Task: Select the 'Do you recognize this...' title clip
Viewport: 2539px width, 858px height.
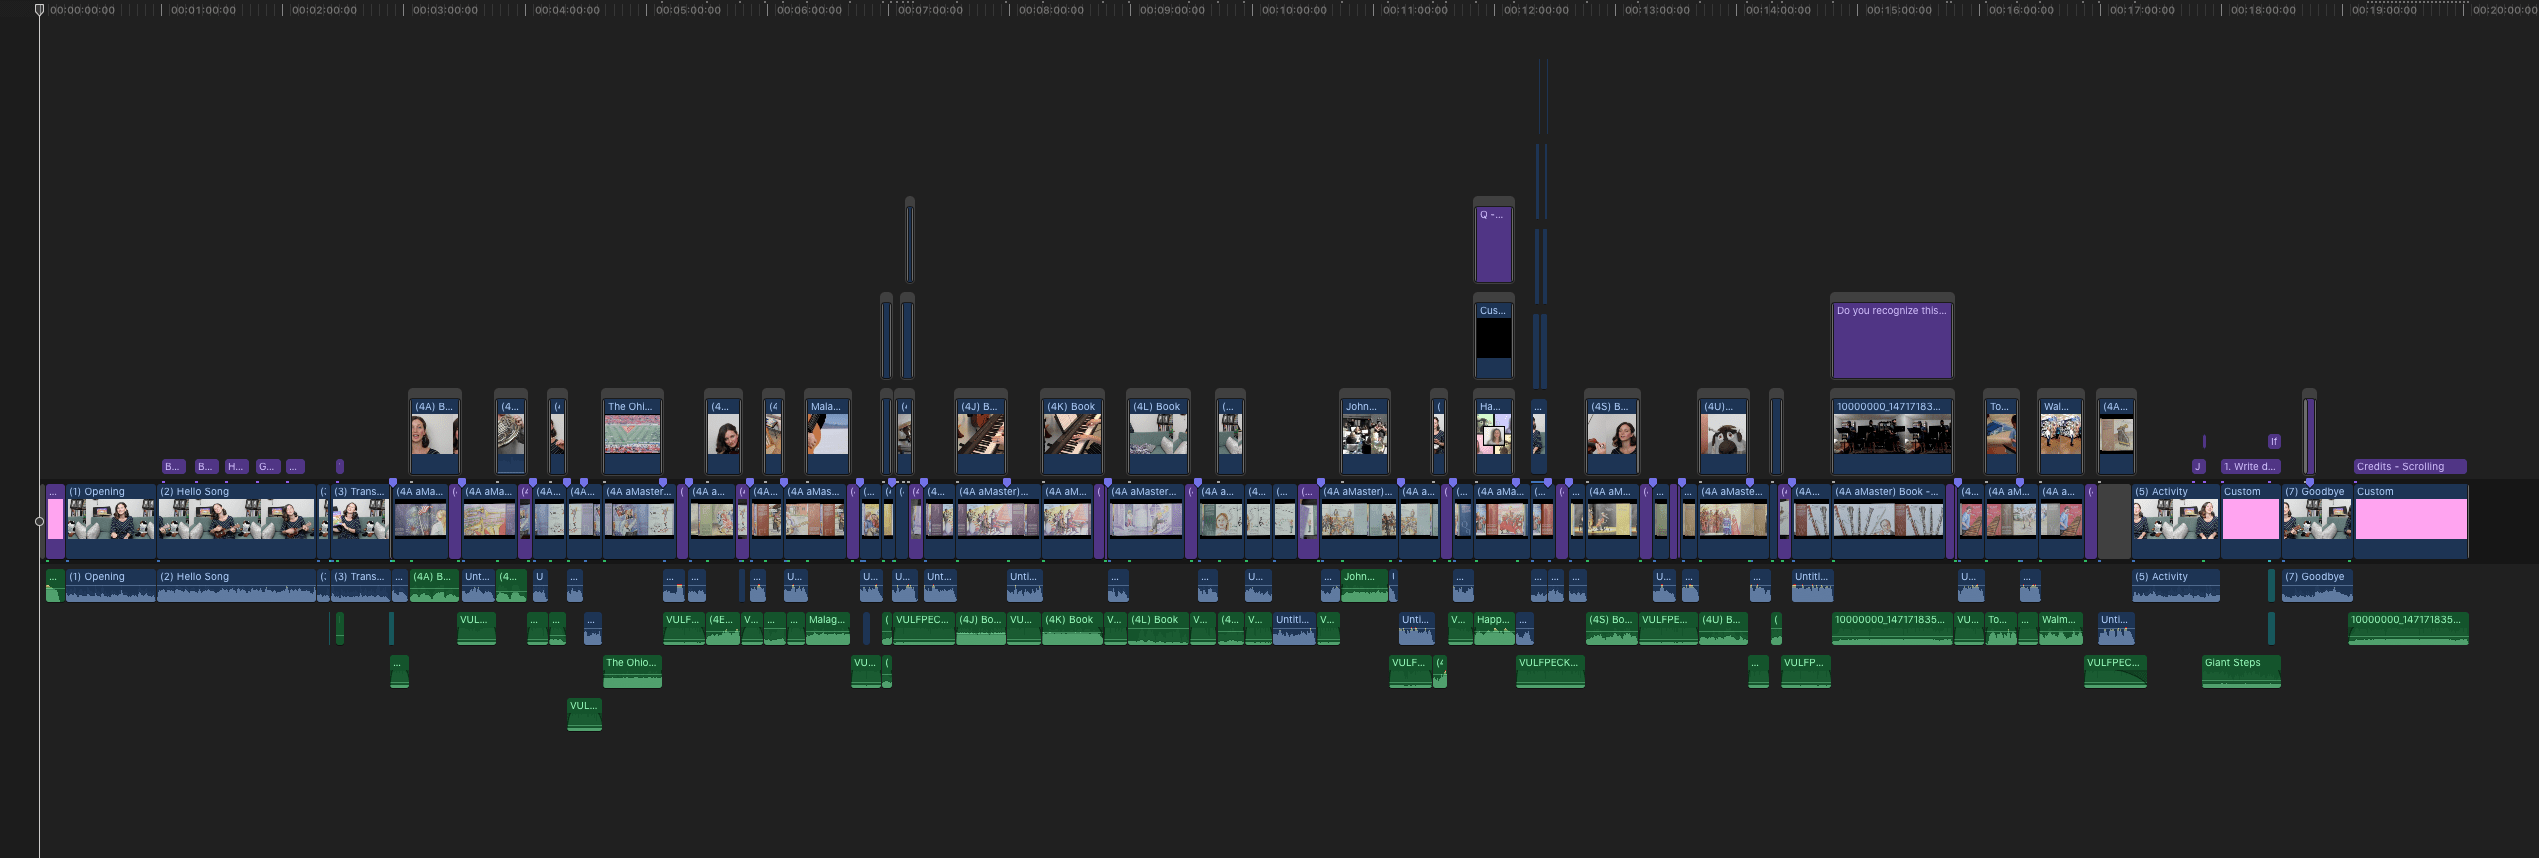Action: click(x=1892, y=340)
